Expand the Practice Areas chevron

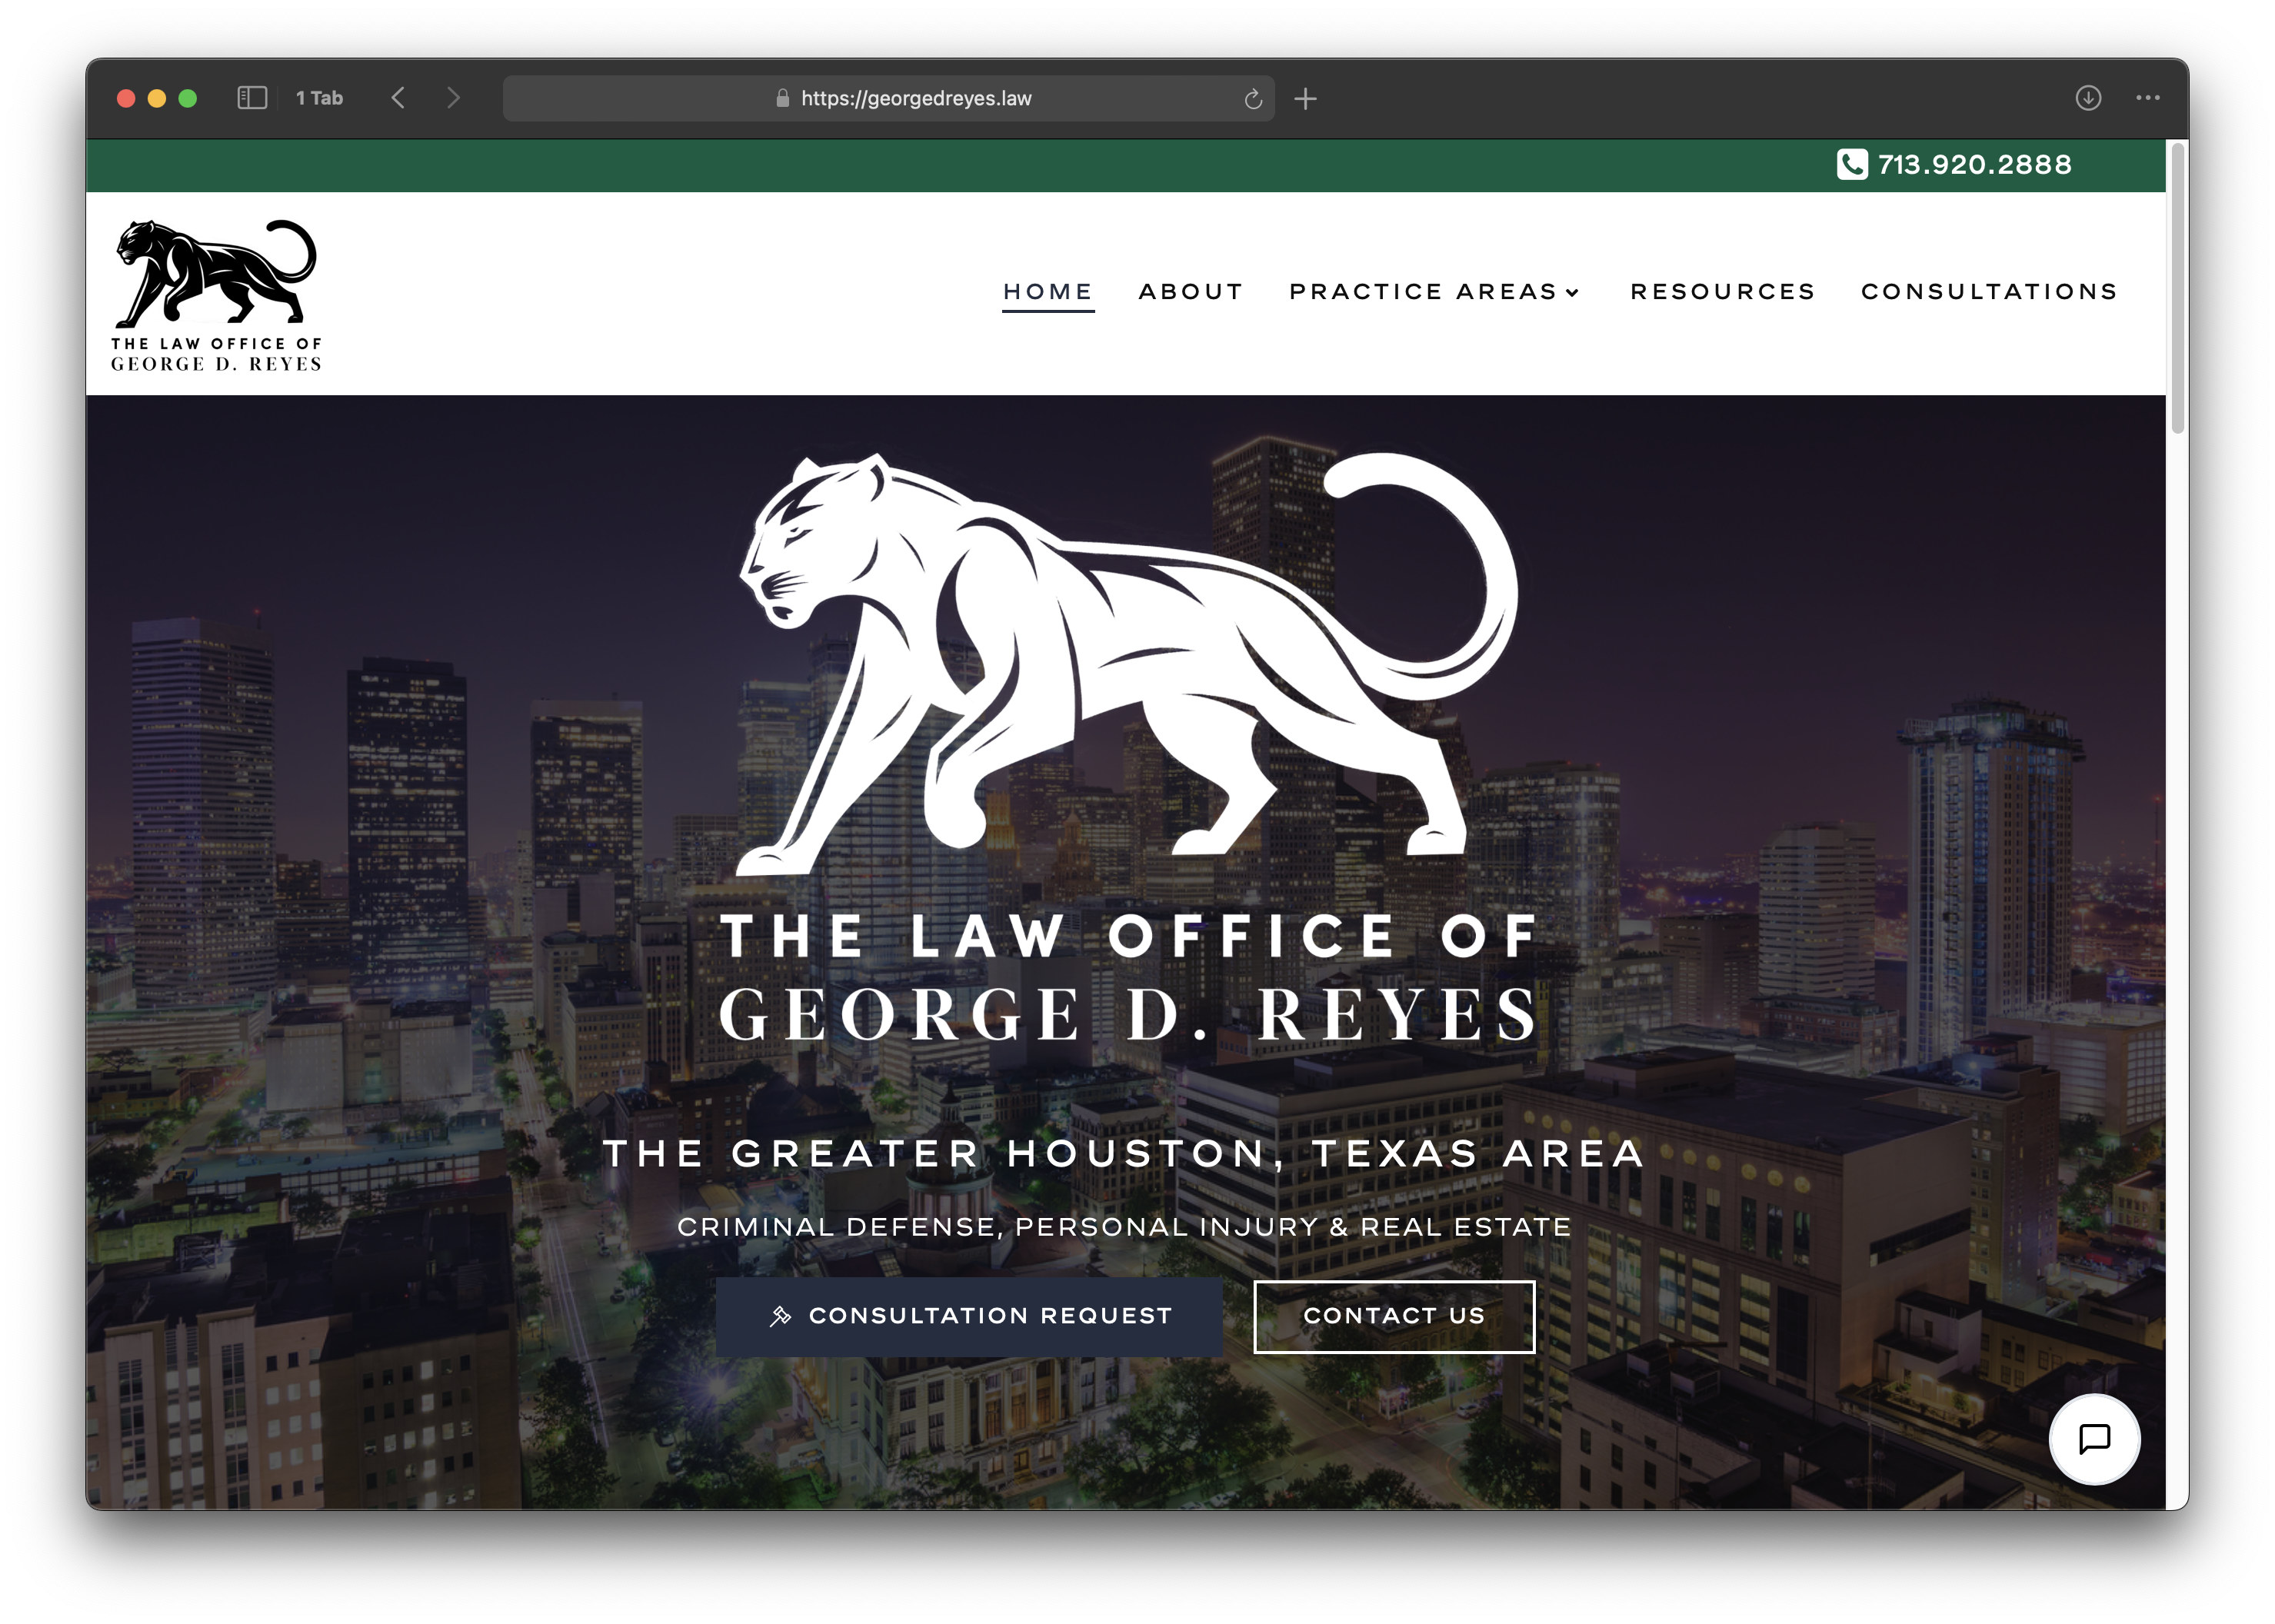point(1573,292)
